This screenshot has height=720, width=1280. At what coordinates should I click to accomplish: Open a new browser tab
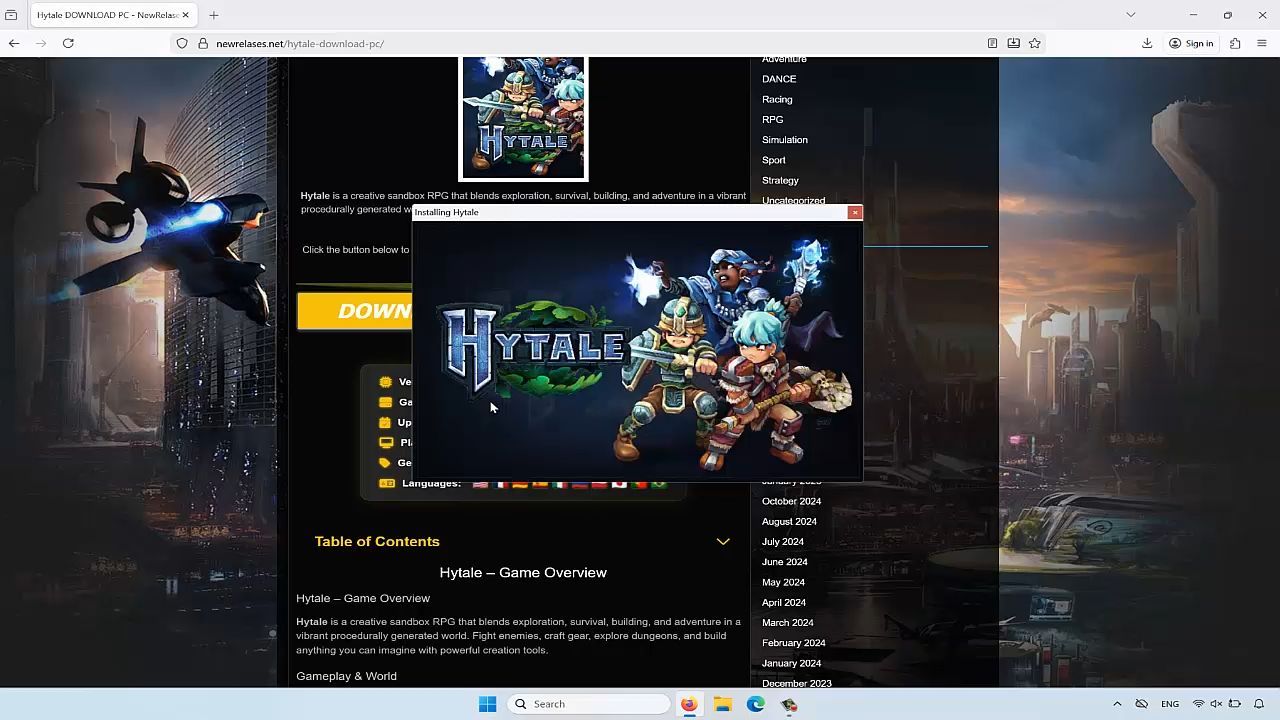point(214,15)
